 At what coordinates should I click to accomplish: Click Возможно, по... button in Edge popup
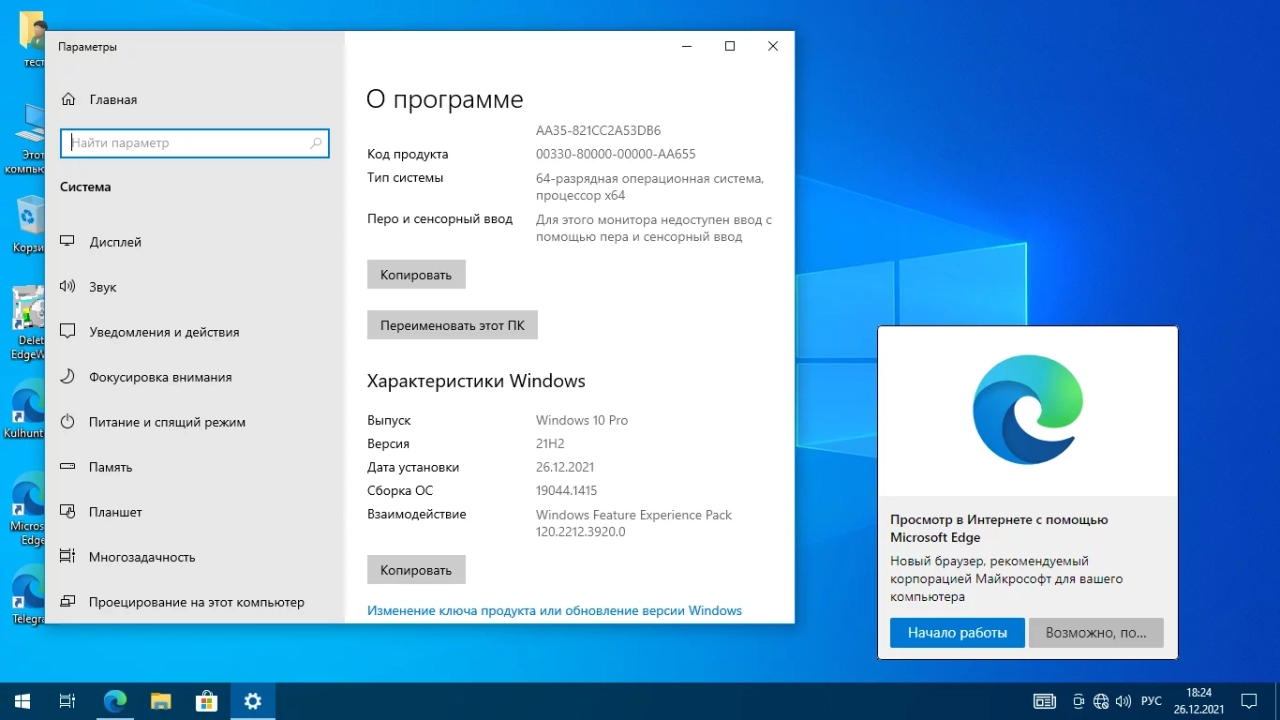pos(1096,633)
